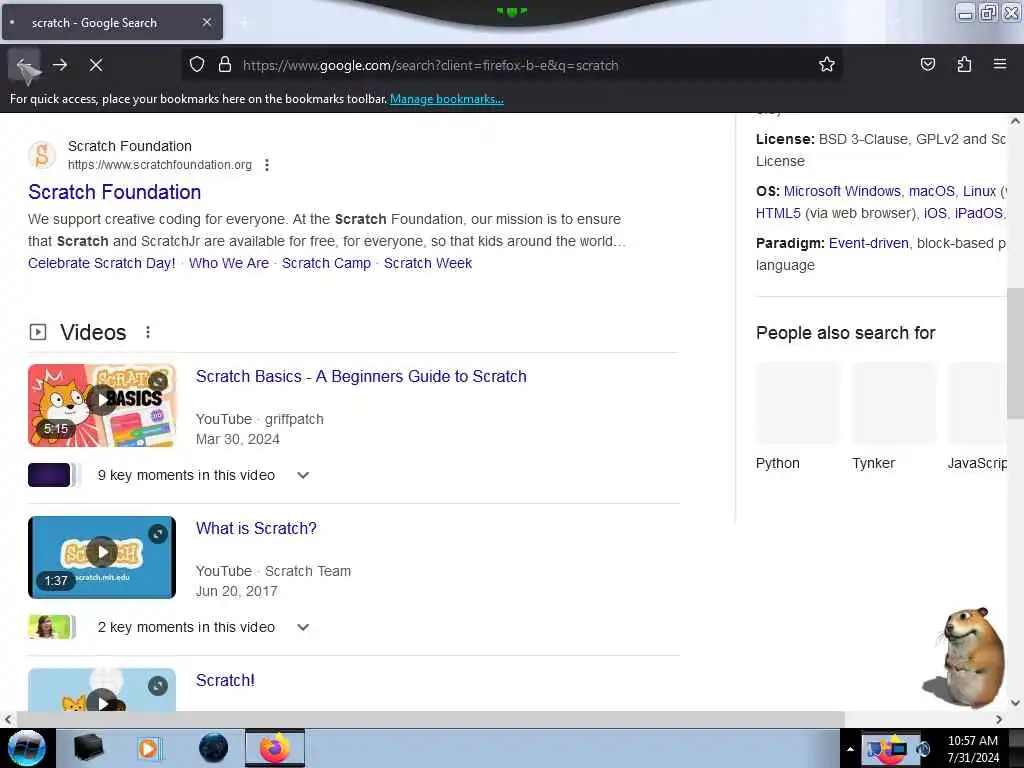Open Who We Are sitelink

coord(229,263)
